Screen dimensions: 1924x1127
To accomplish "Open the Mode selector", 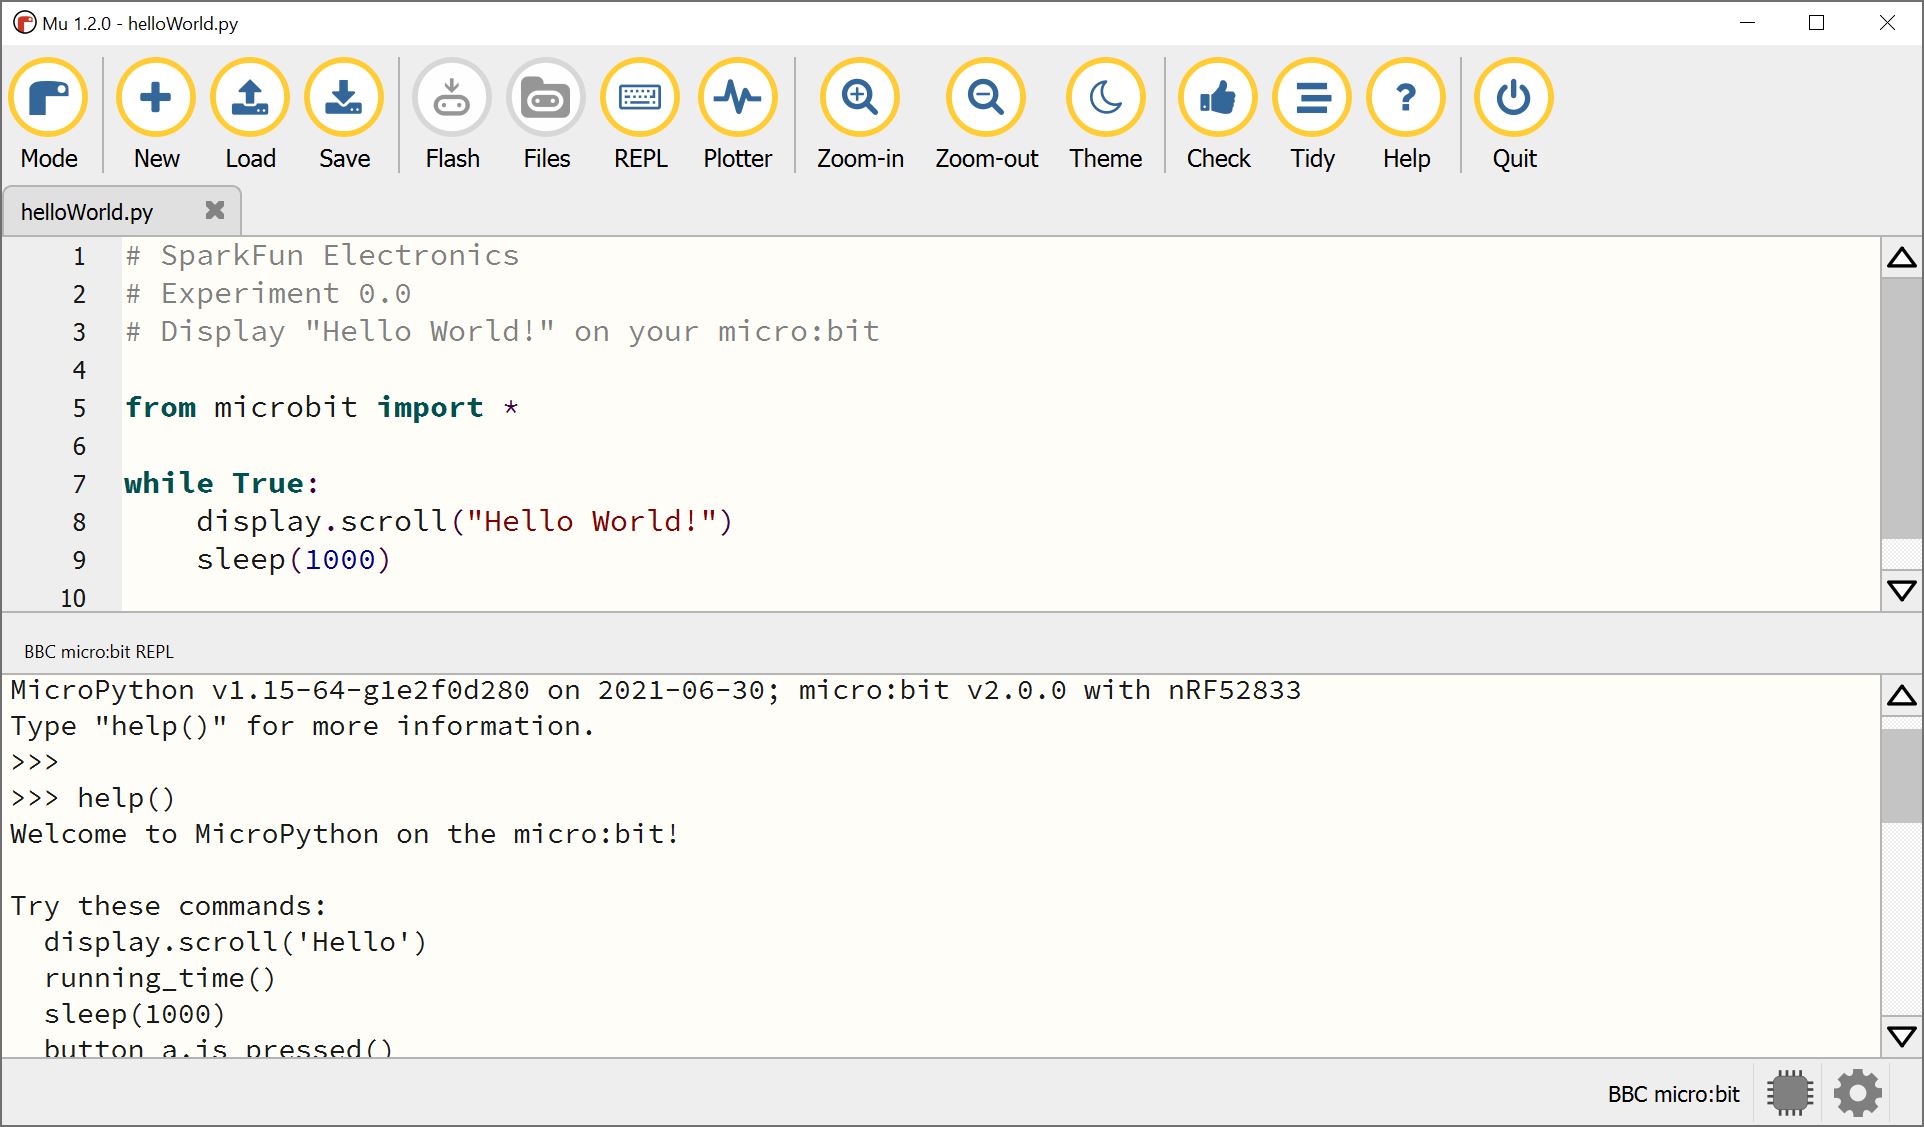I will pyautogui.click(x=49, y=114).
